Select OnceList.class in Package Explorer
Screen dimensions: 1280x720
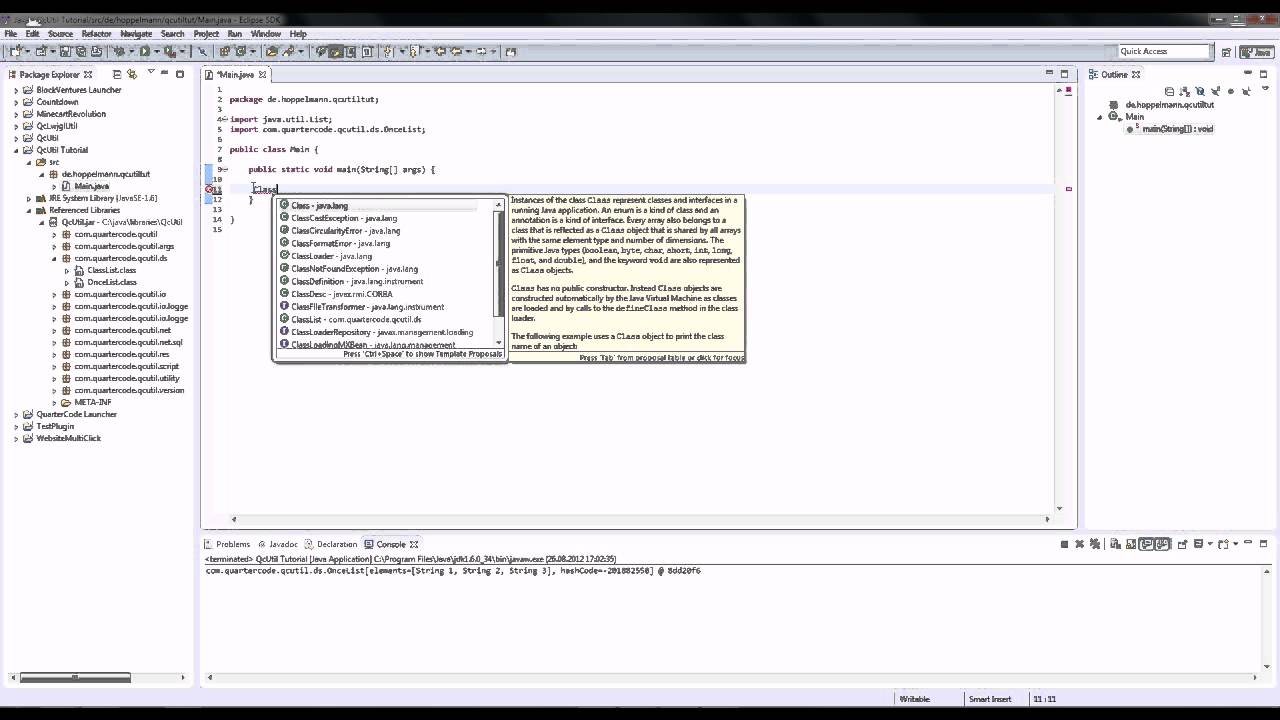tap(111, 282)
